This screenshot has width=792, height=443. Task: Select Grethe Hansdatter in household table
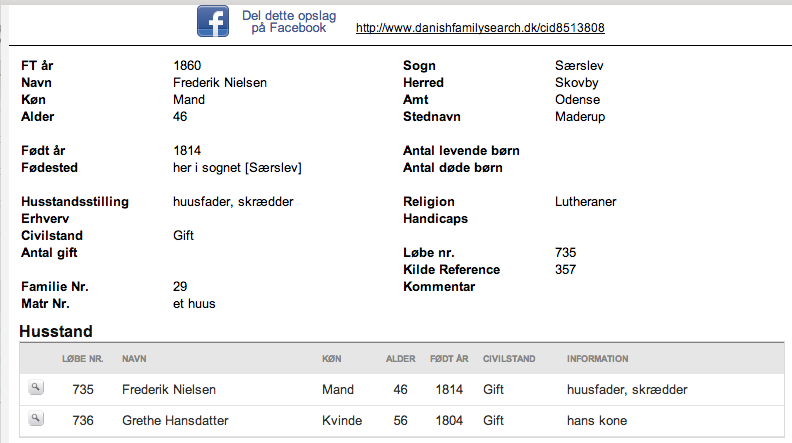point(175,420)
